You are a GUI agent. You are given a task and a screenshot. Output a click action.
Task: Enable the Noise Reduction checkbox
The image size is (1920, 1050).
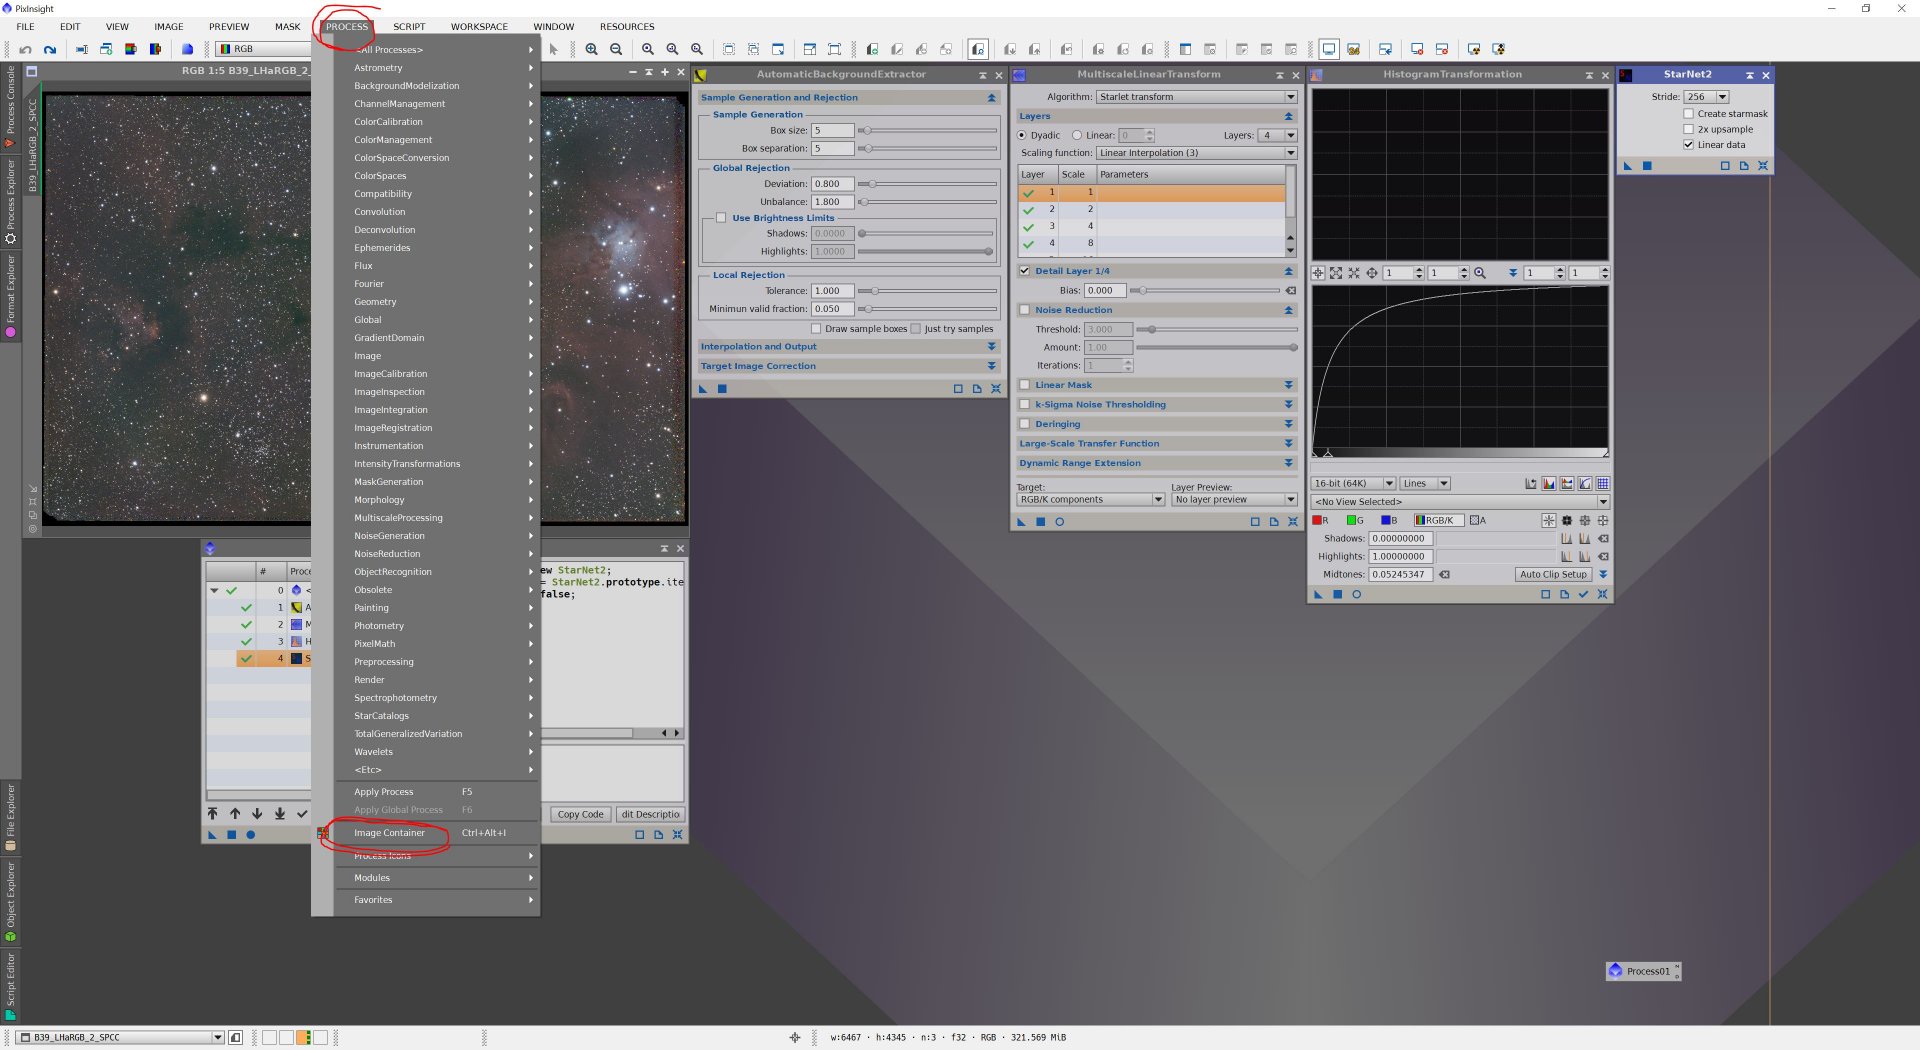(x=1024, y=310)
